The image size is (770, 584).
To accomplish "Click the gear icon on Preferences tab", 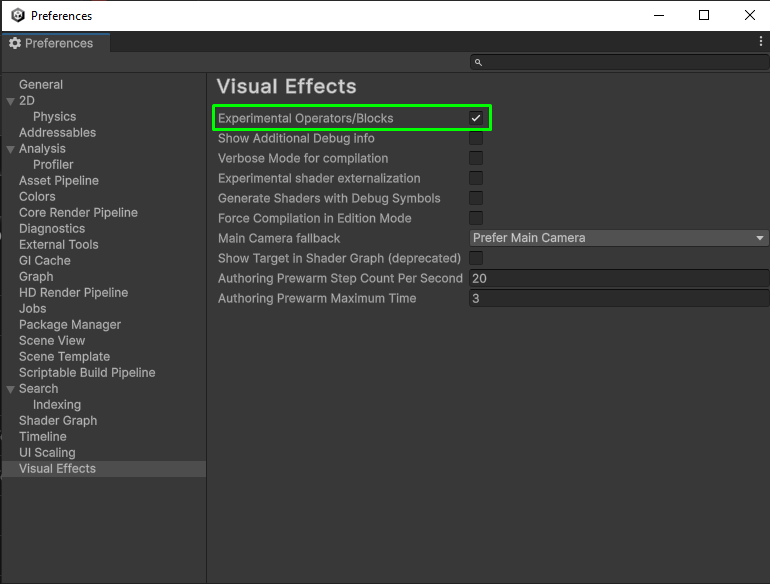I will coord(15,43).
